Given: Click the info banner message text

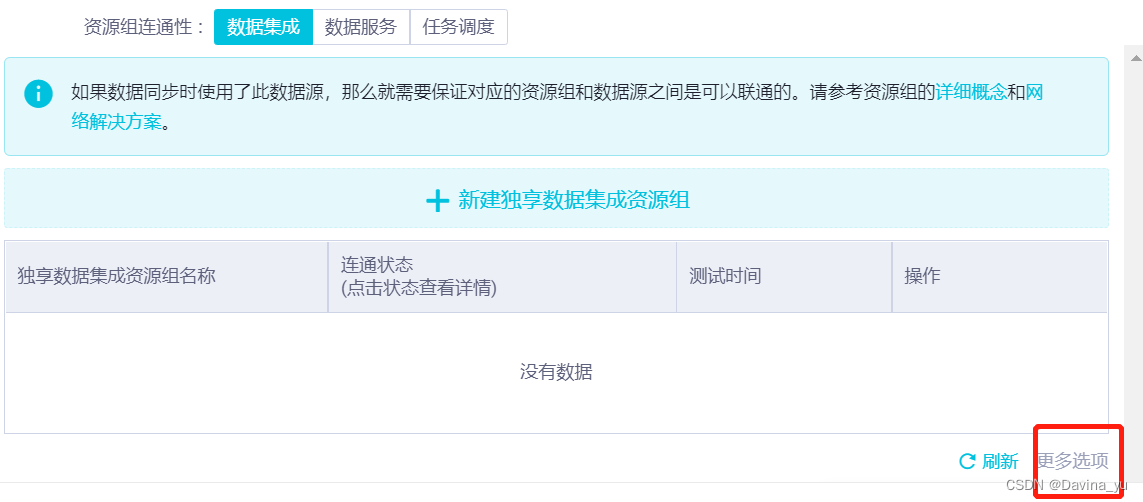Looking at the screenshot, I should click(500, 93).
